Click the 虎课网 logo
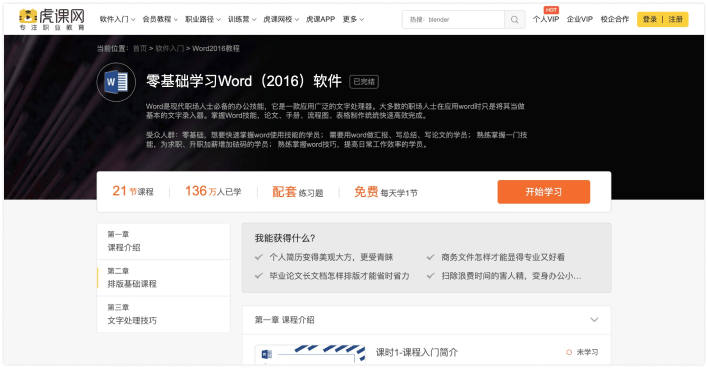The width and height of the screenshot is (708, 369). pyautogui.click(x=51, y=19)
